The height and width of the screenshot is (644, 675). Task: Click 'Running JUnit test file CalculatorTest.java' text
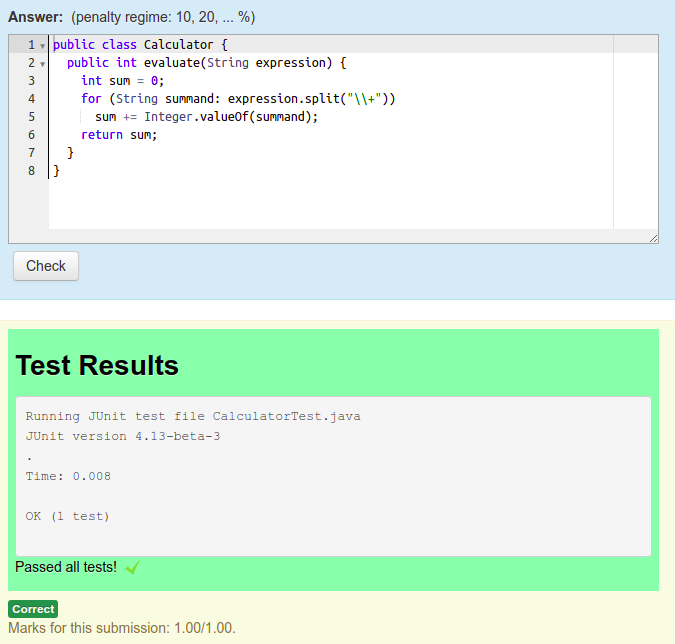(x=193, y=416)
